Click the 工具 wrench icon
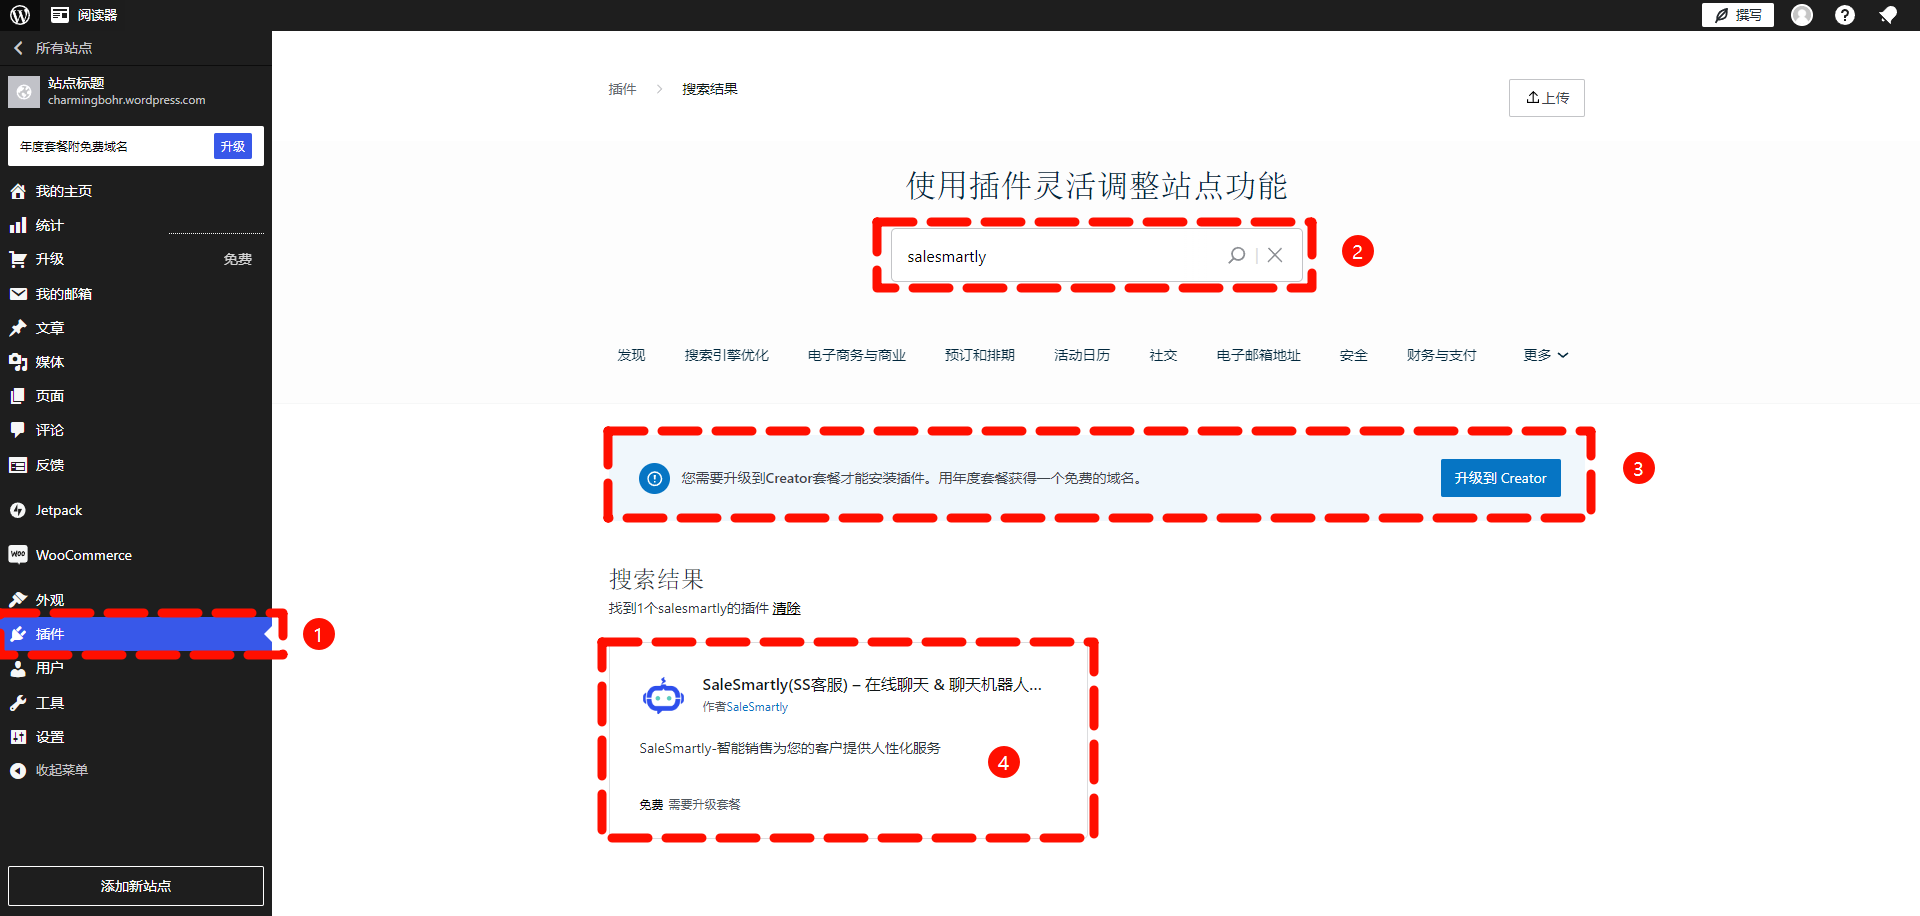 [x=18, y=703]
